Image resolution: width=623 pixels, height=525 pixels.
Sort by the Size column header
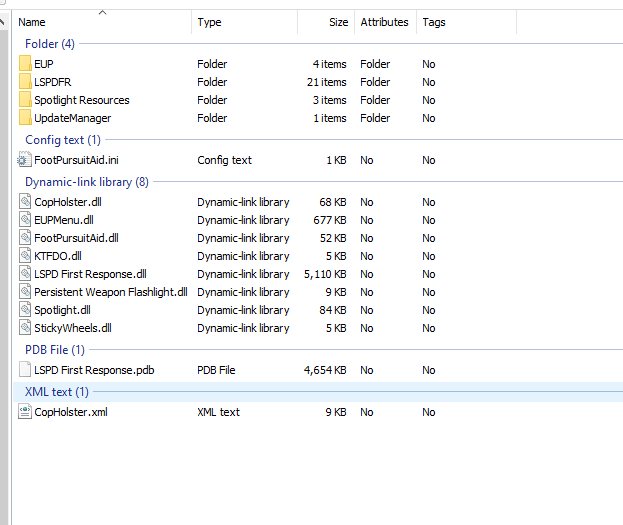point(338,22)
